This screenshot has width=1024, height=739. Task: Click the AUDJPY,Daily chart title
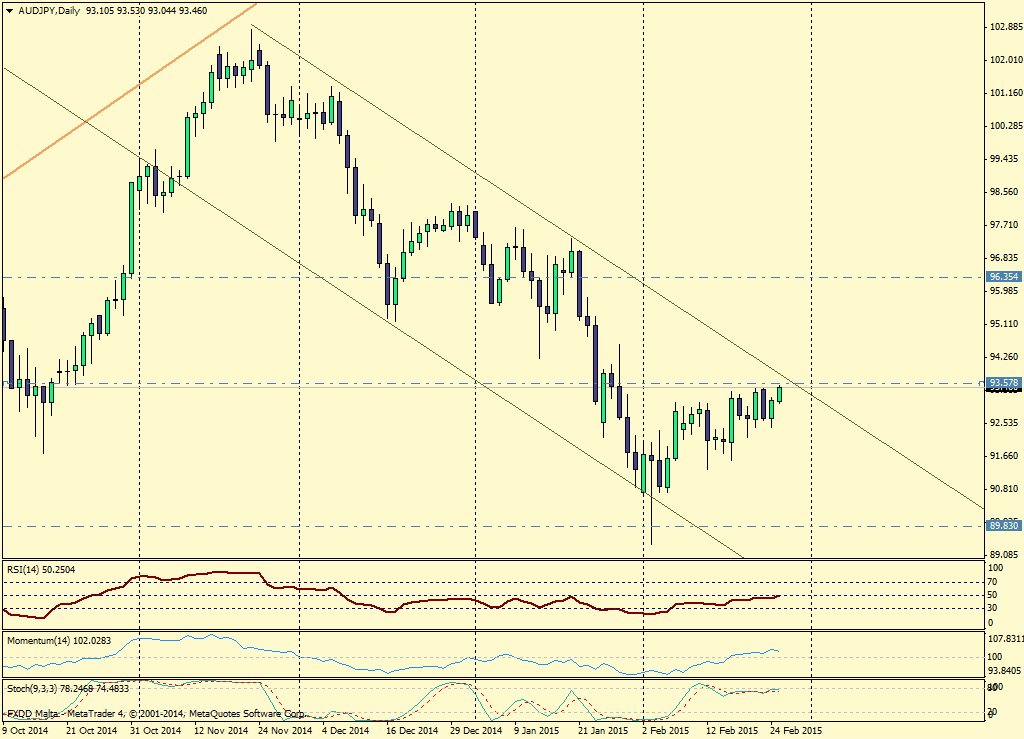click(x=43, y=10)
